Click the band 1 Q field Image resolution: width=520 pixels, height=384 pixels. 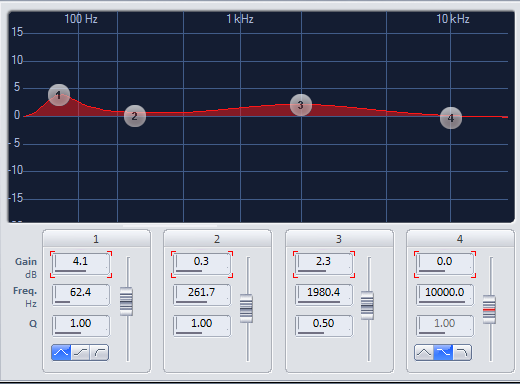point(81,326)
